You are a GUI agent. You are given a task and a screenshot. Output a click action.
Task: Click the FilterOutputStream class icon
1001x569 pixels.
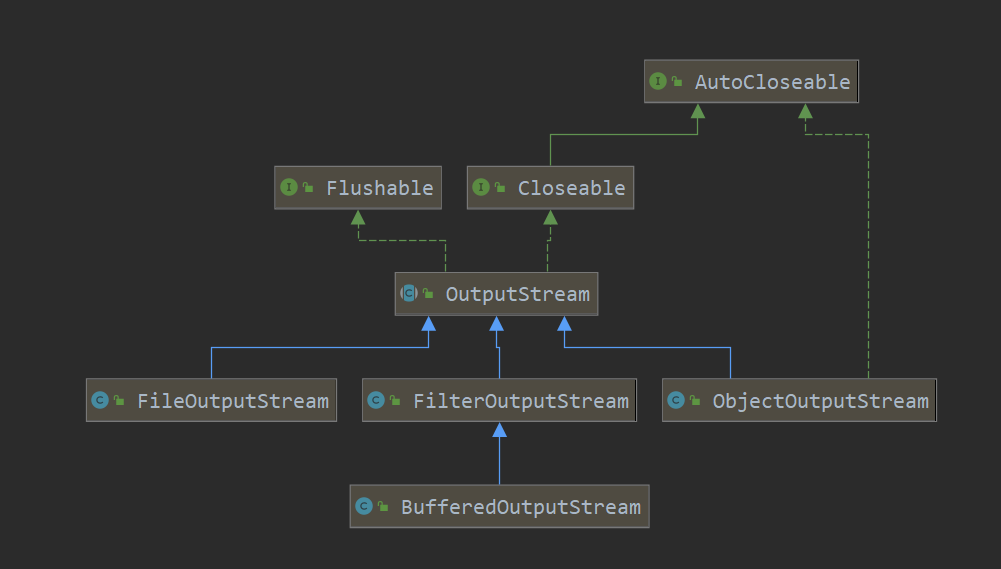click(x=375, y=401)
